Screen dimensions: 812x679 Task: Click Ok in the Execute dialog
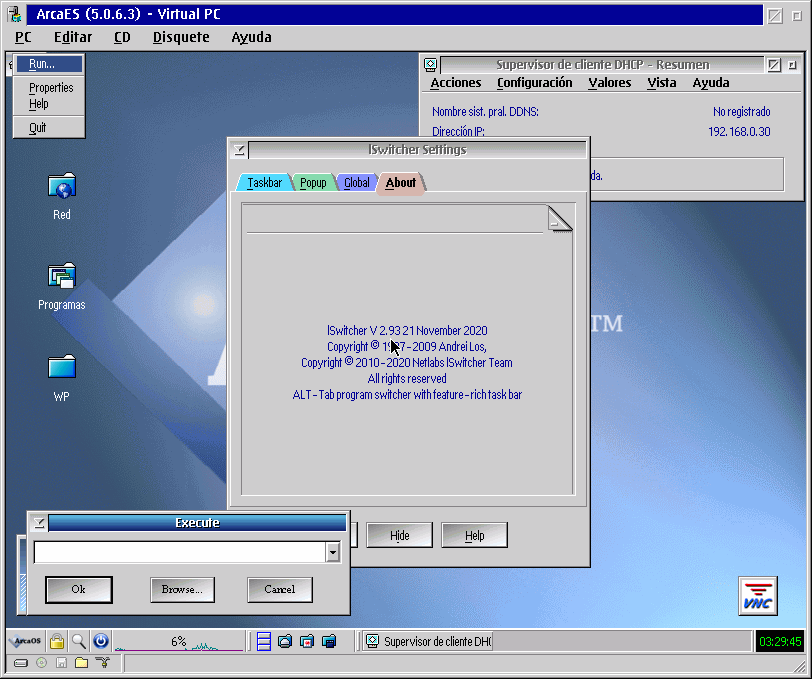point(79,589)
